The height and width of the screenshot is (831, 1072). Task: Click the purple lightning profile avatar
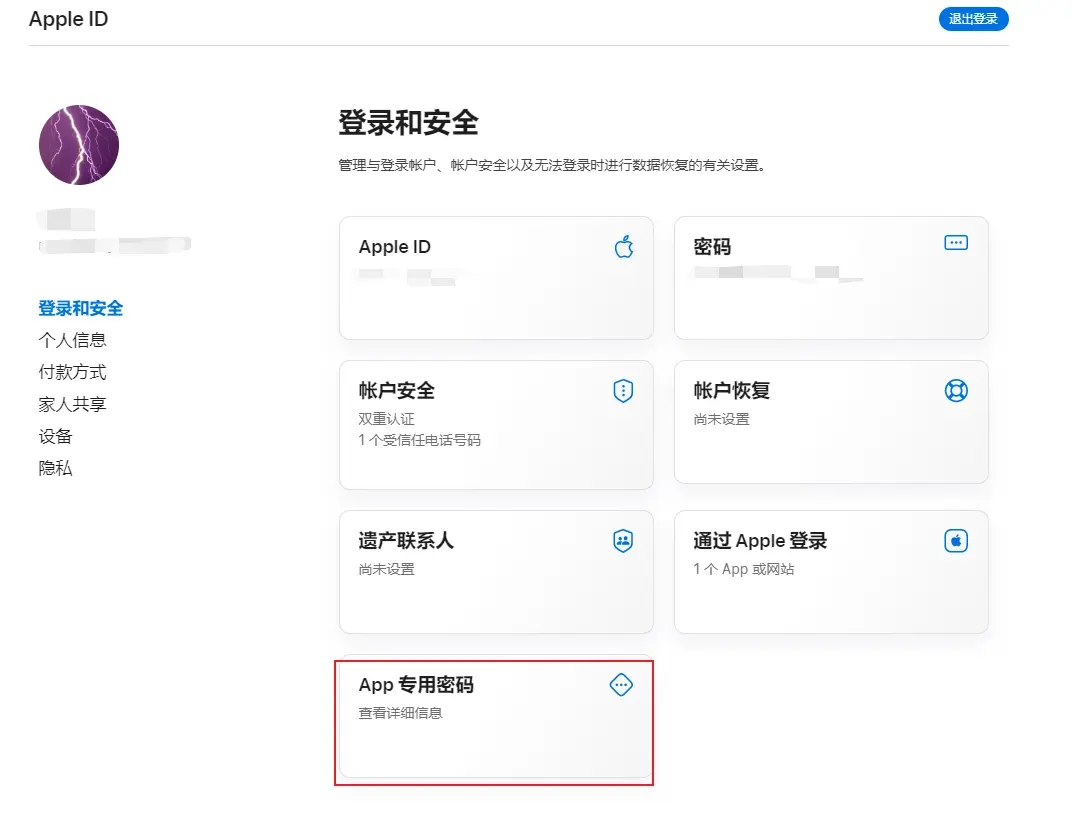[78, 144]
